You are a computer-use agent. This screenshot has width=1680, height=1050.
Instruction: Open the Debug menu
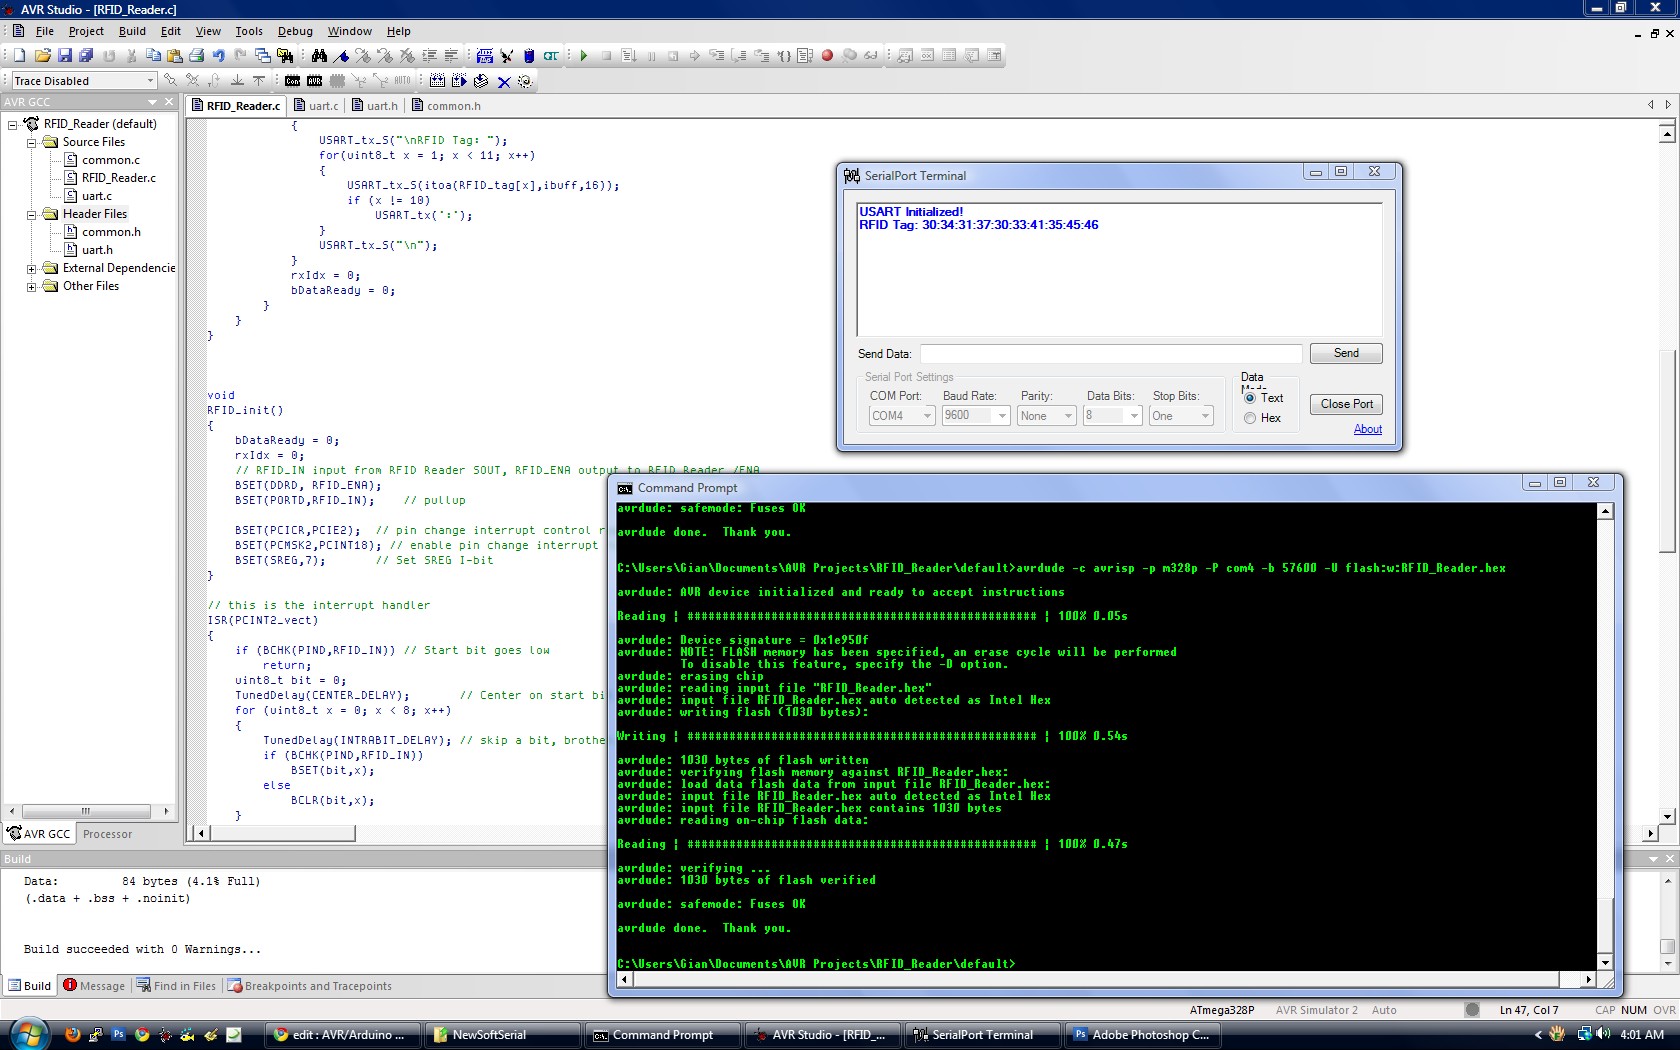click(x=295, y=31)
